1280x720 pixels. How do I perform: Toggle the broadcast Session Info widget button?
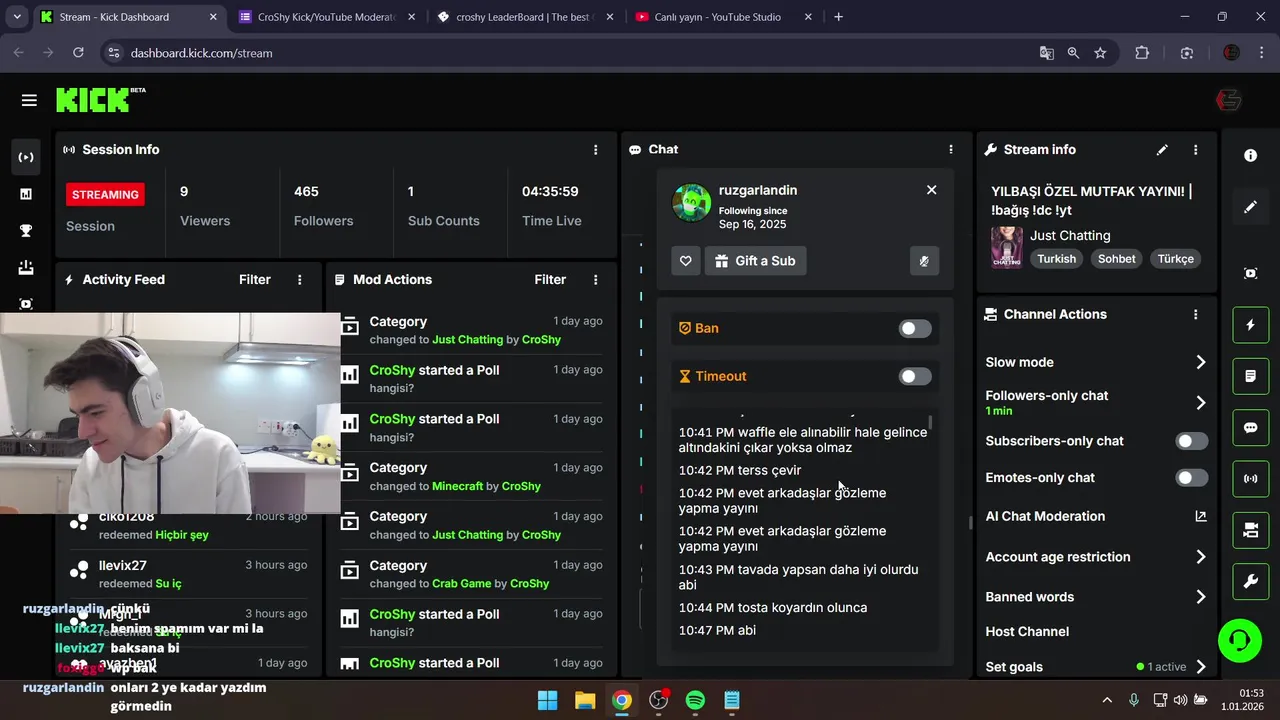(1250, 479)
